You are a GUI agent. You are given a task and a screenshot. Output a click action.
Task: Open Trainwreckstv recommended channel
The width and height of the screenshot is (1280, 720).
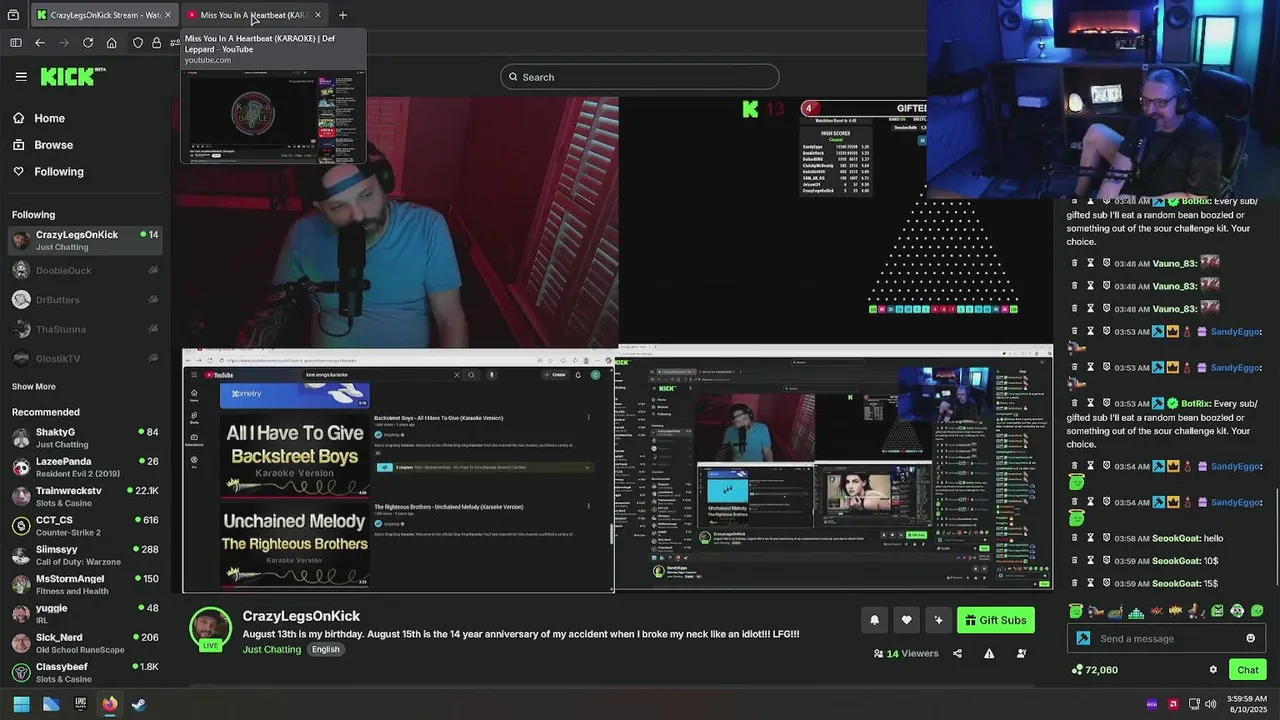(85, 496)
